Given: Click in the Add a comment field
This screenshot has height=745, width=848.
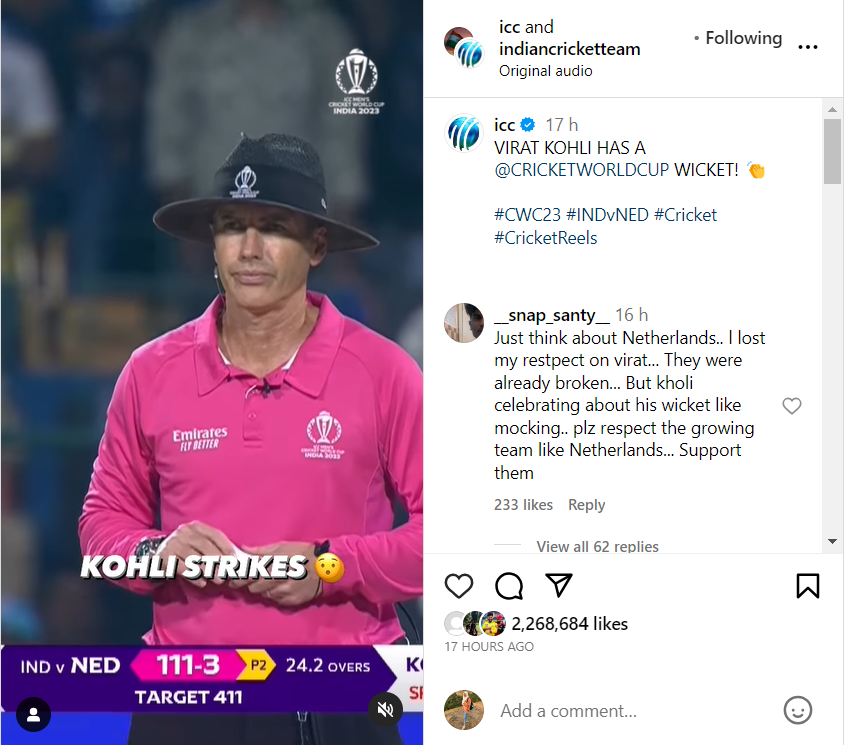Looking at the screenshot, I should (633, 710).
